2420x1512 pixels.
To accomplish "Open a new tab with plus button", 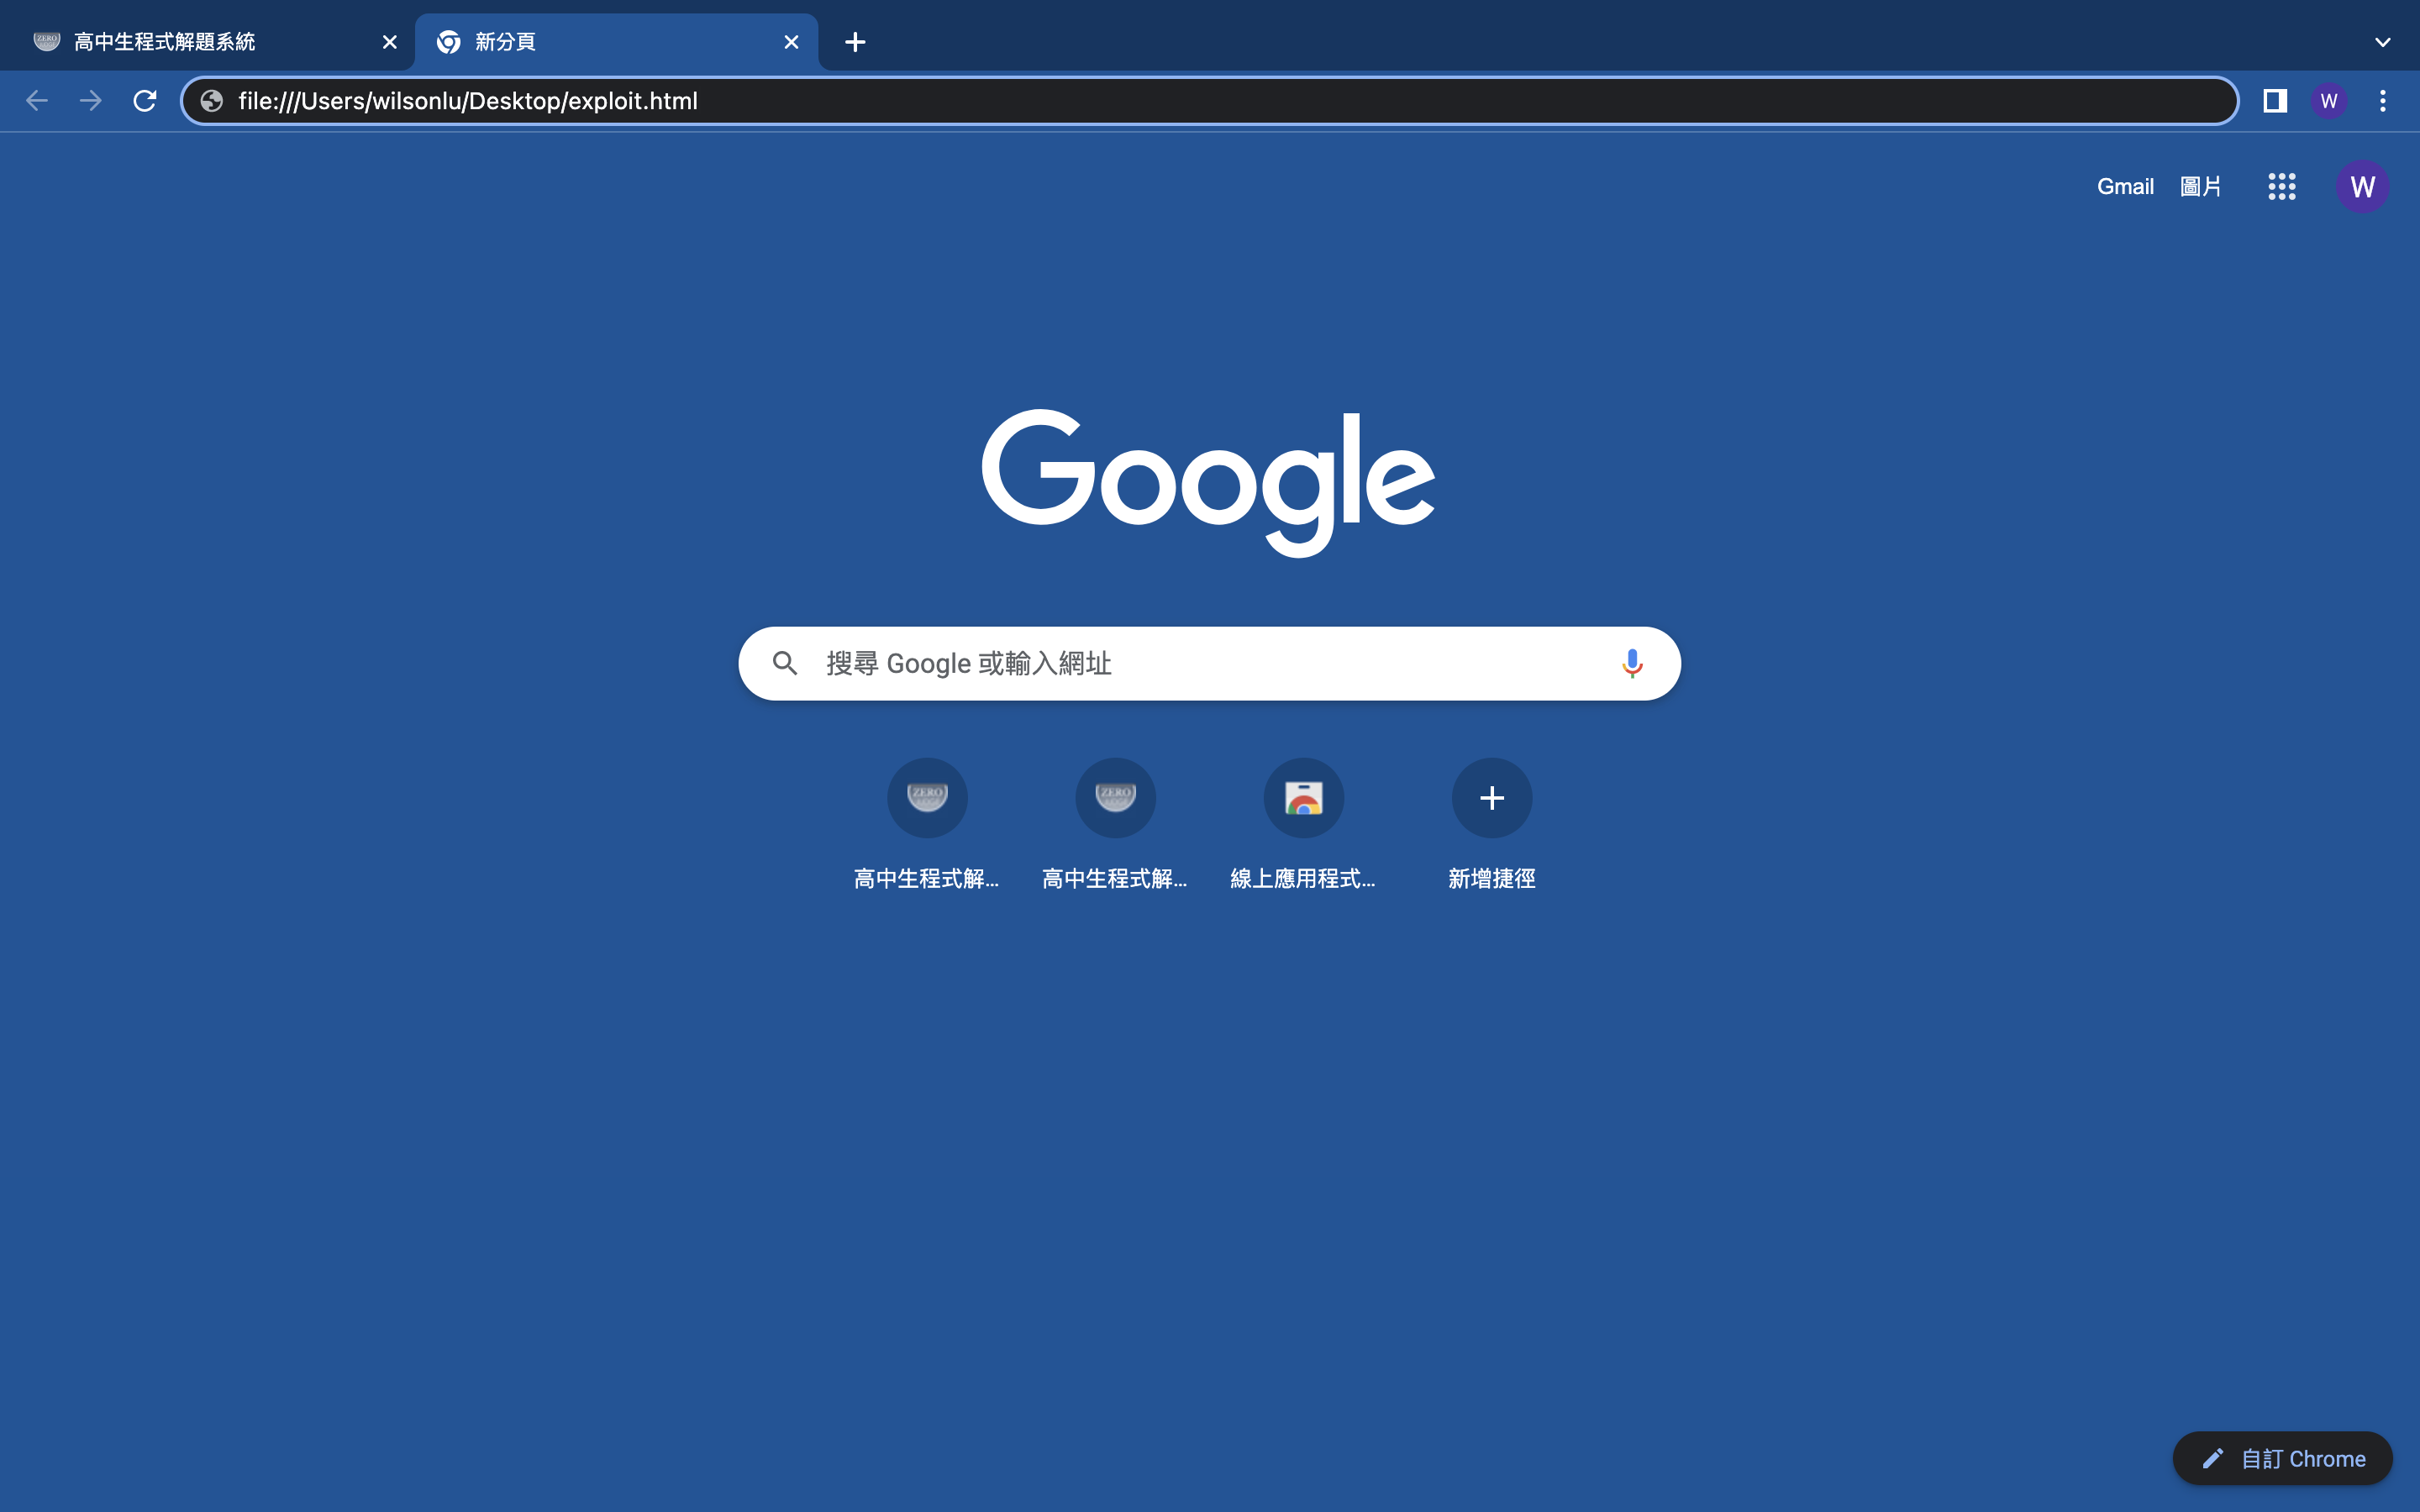I will (855, 42).
